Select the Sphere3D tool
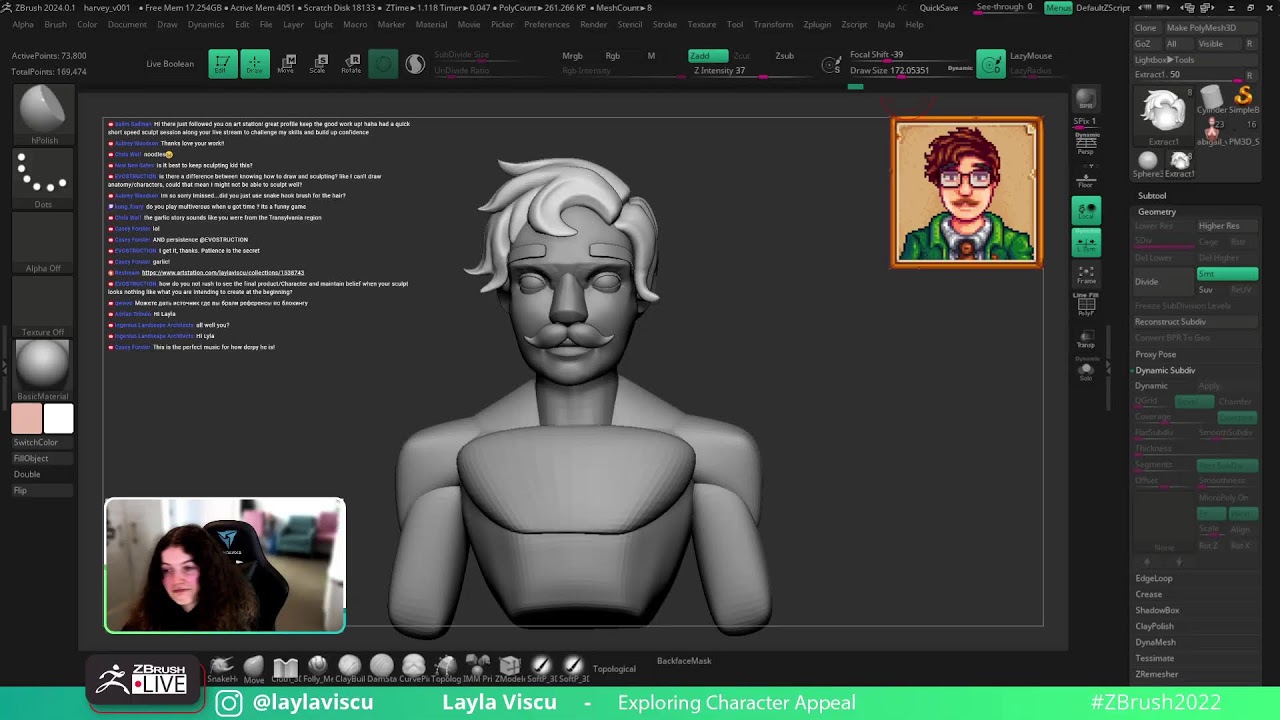Screen dimensions: 1280x720 point(1148,162)
